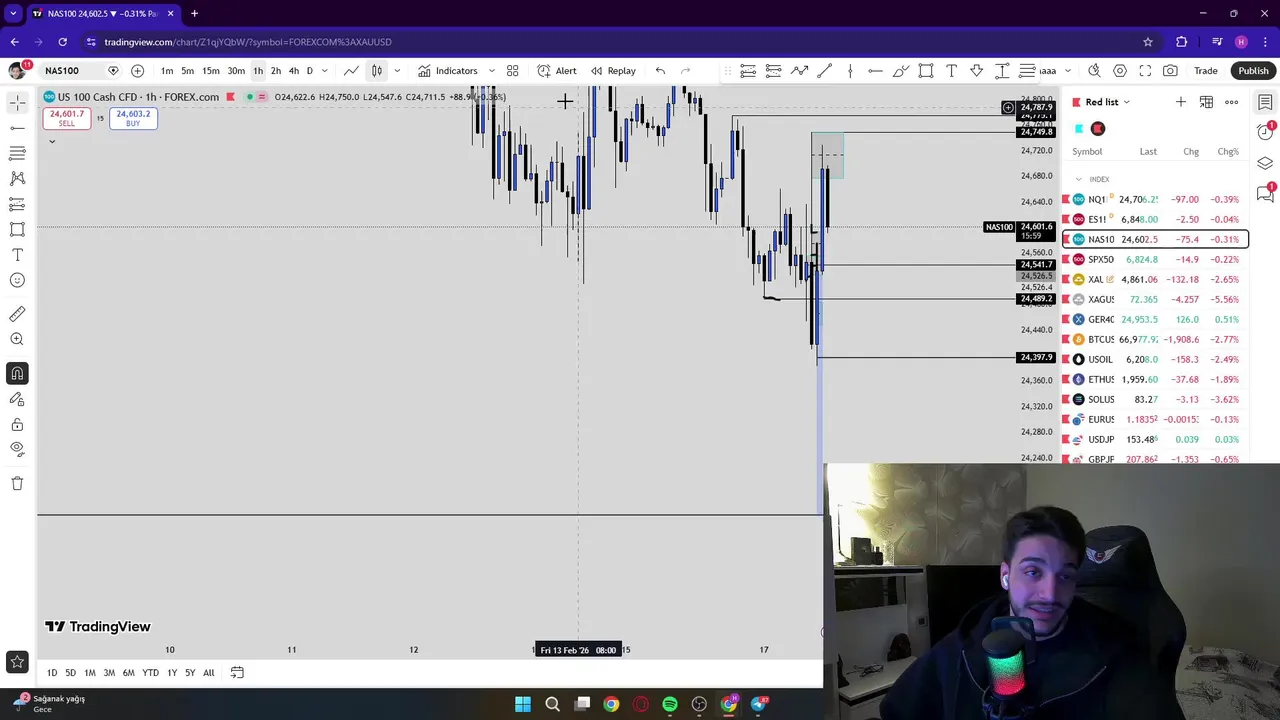Open the forecasting and measurement tools
Screen dimensions: 1280x720
point(17,204)
